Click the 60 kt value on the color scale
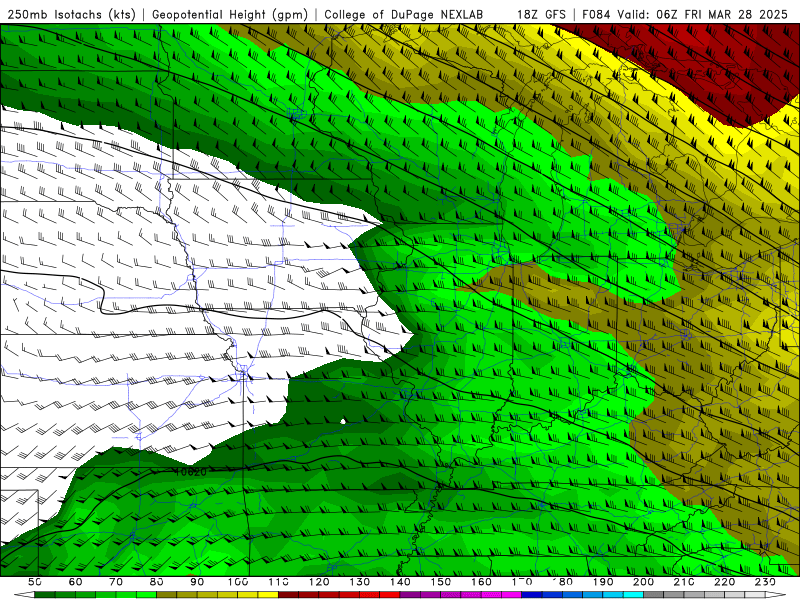The image size is (800, 600). point(75,582)
